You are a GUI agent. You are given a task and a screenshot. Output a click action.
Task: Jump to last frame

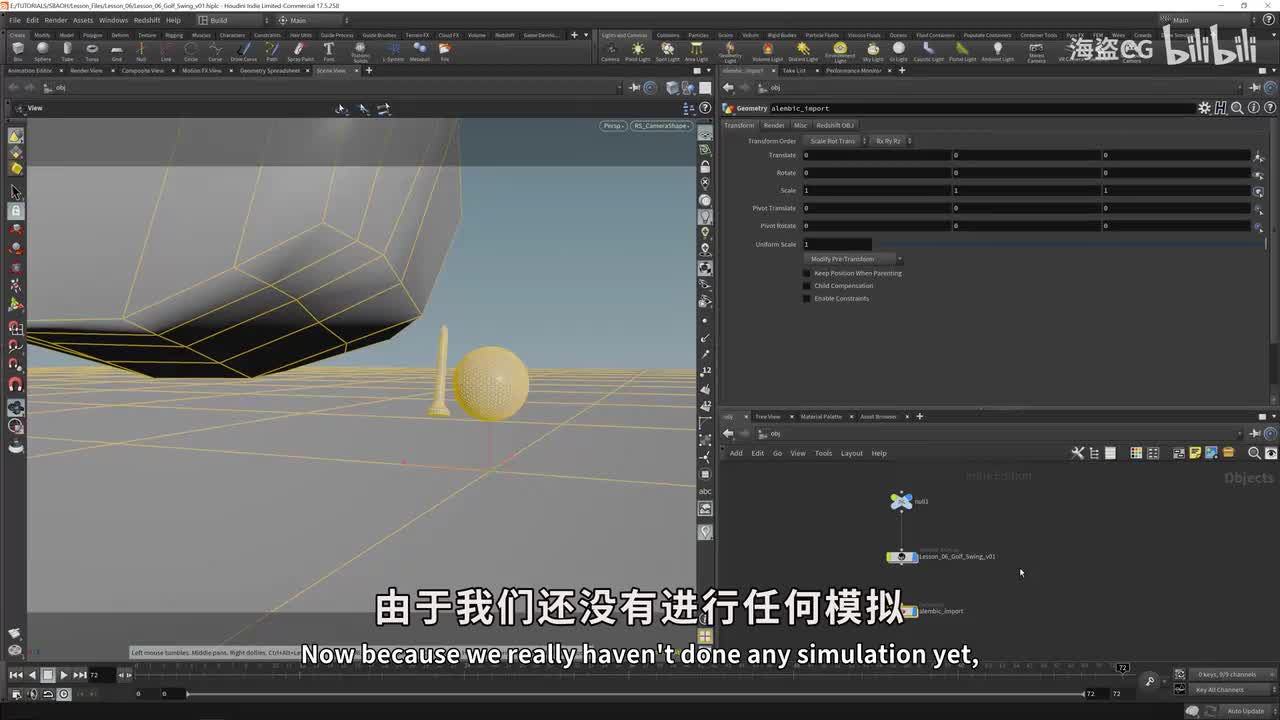(80, 675)
